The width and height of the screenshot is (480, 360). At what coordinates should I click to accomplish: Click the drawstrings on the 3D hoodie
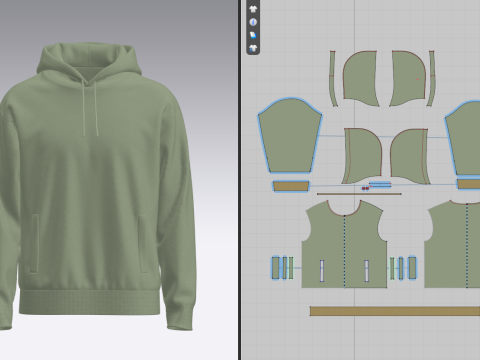pos(90,108)
